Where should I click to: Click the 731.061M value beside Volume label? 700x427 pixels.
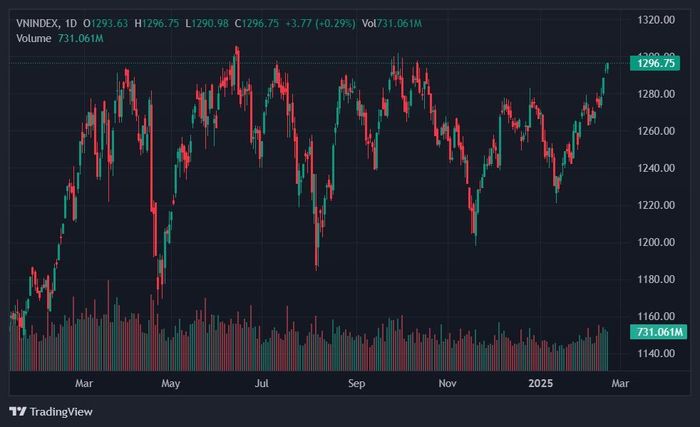(80, 38)
